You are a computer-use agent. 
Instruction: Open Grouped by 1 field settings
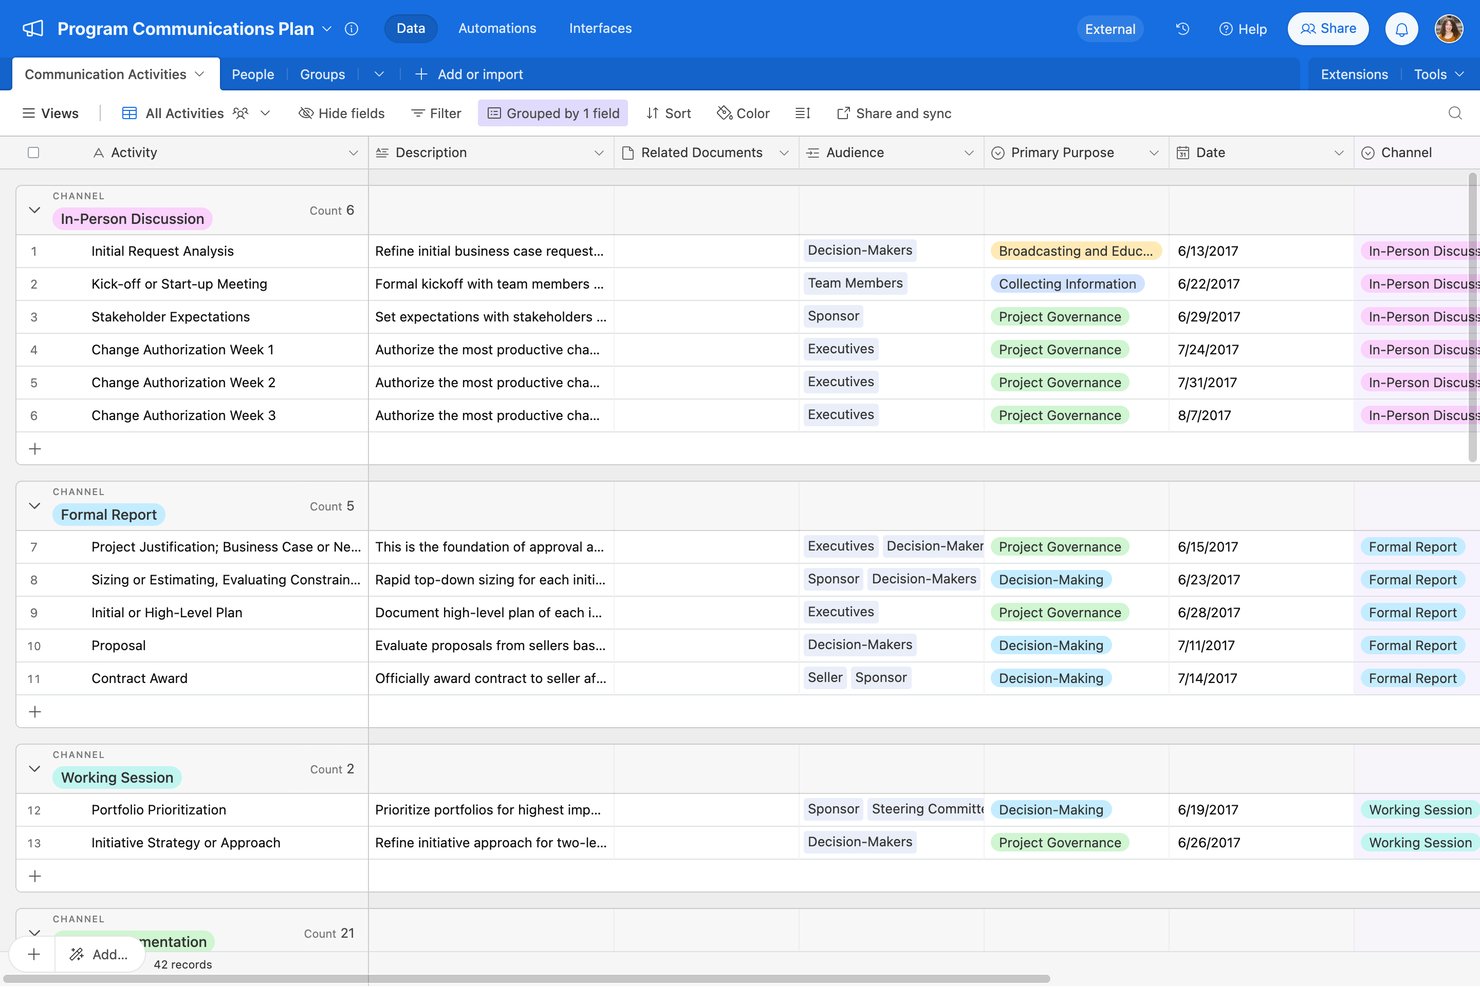[553, 113]
